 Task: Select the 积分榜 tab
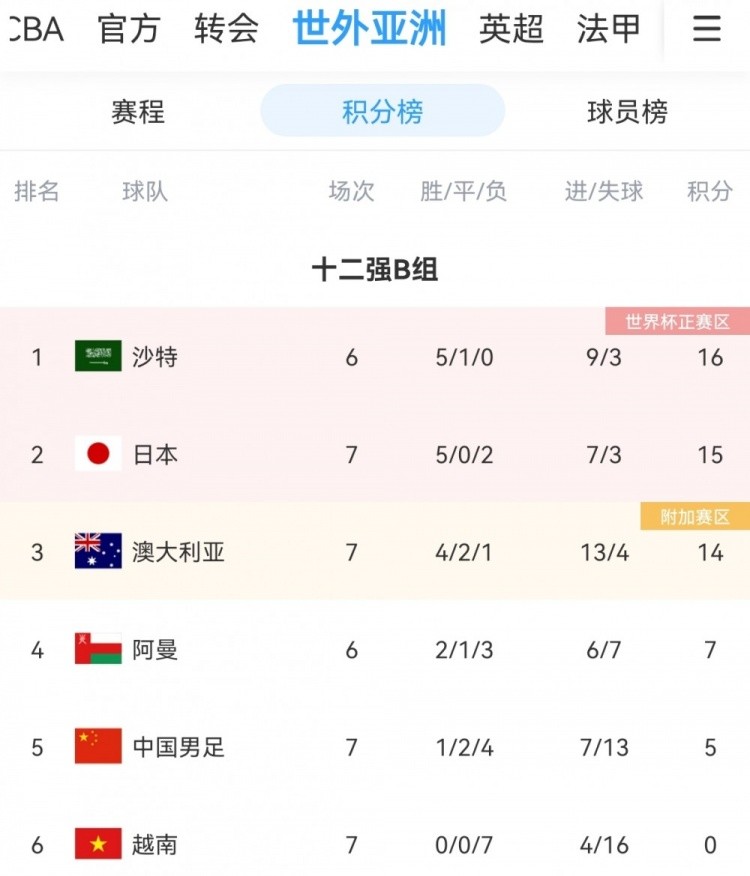pyautogui.click(x=383, y=111)
